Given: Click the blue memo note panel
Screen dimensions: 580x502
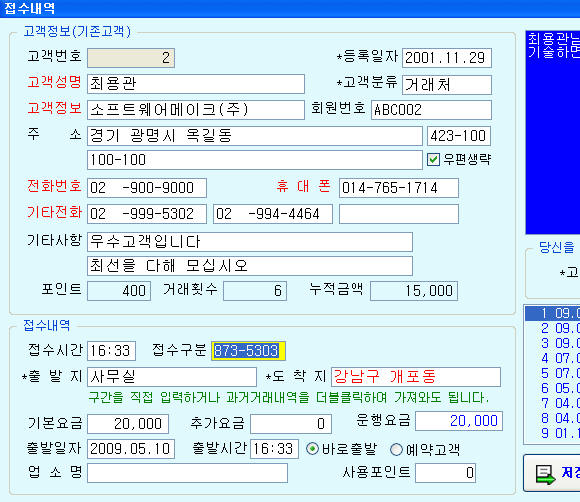Looking at the screenshot, I should click(553, 132).
